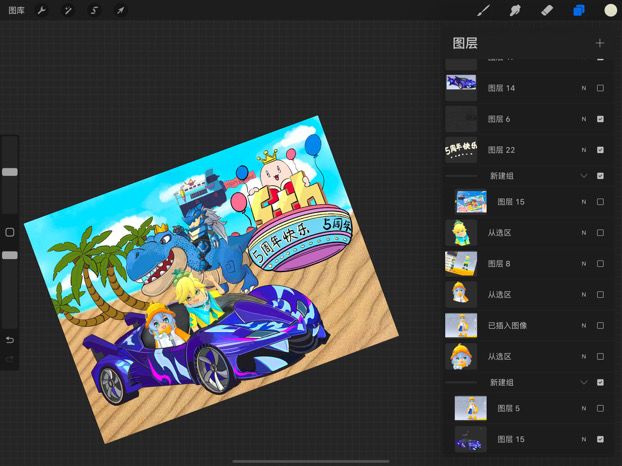622x466 pixels.
Task: Add a new layer with plus button
Action: coord(600,43)
